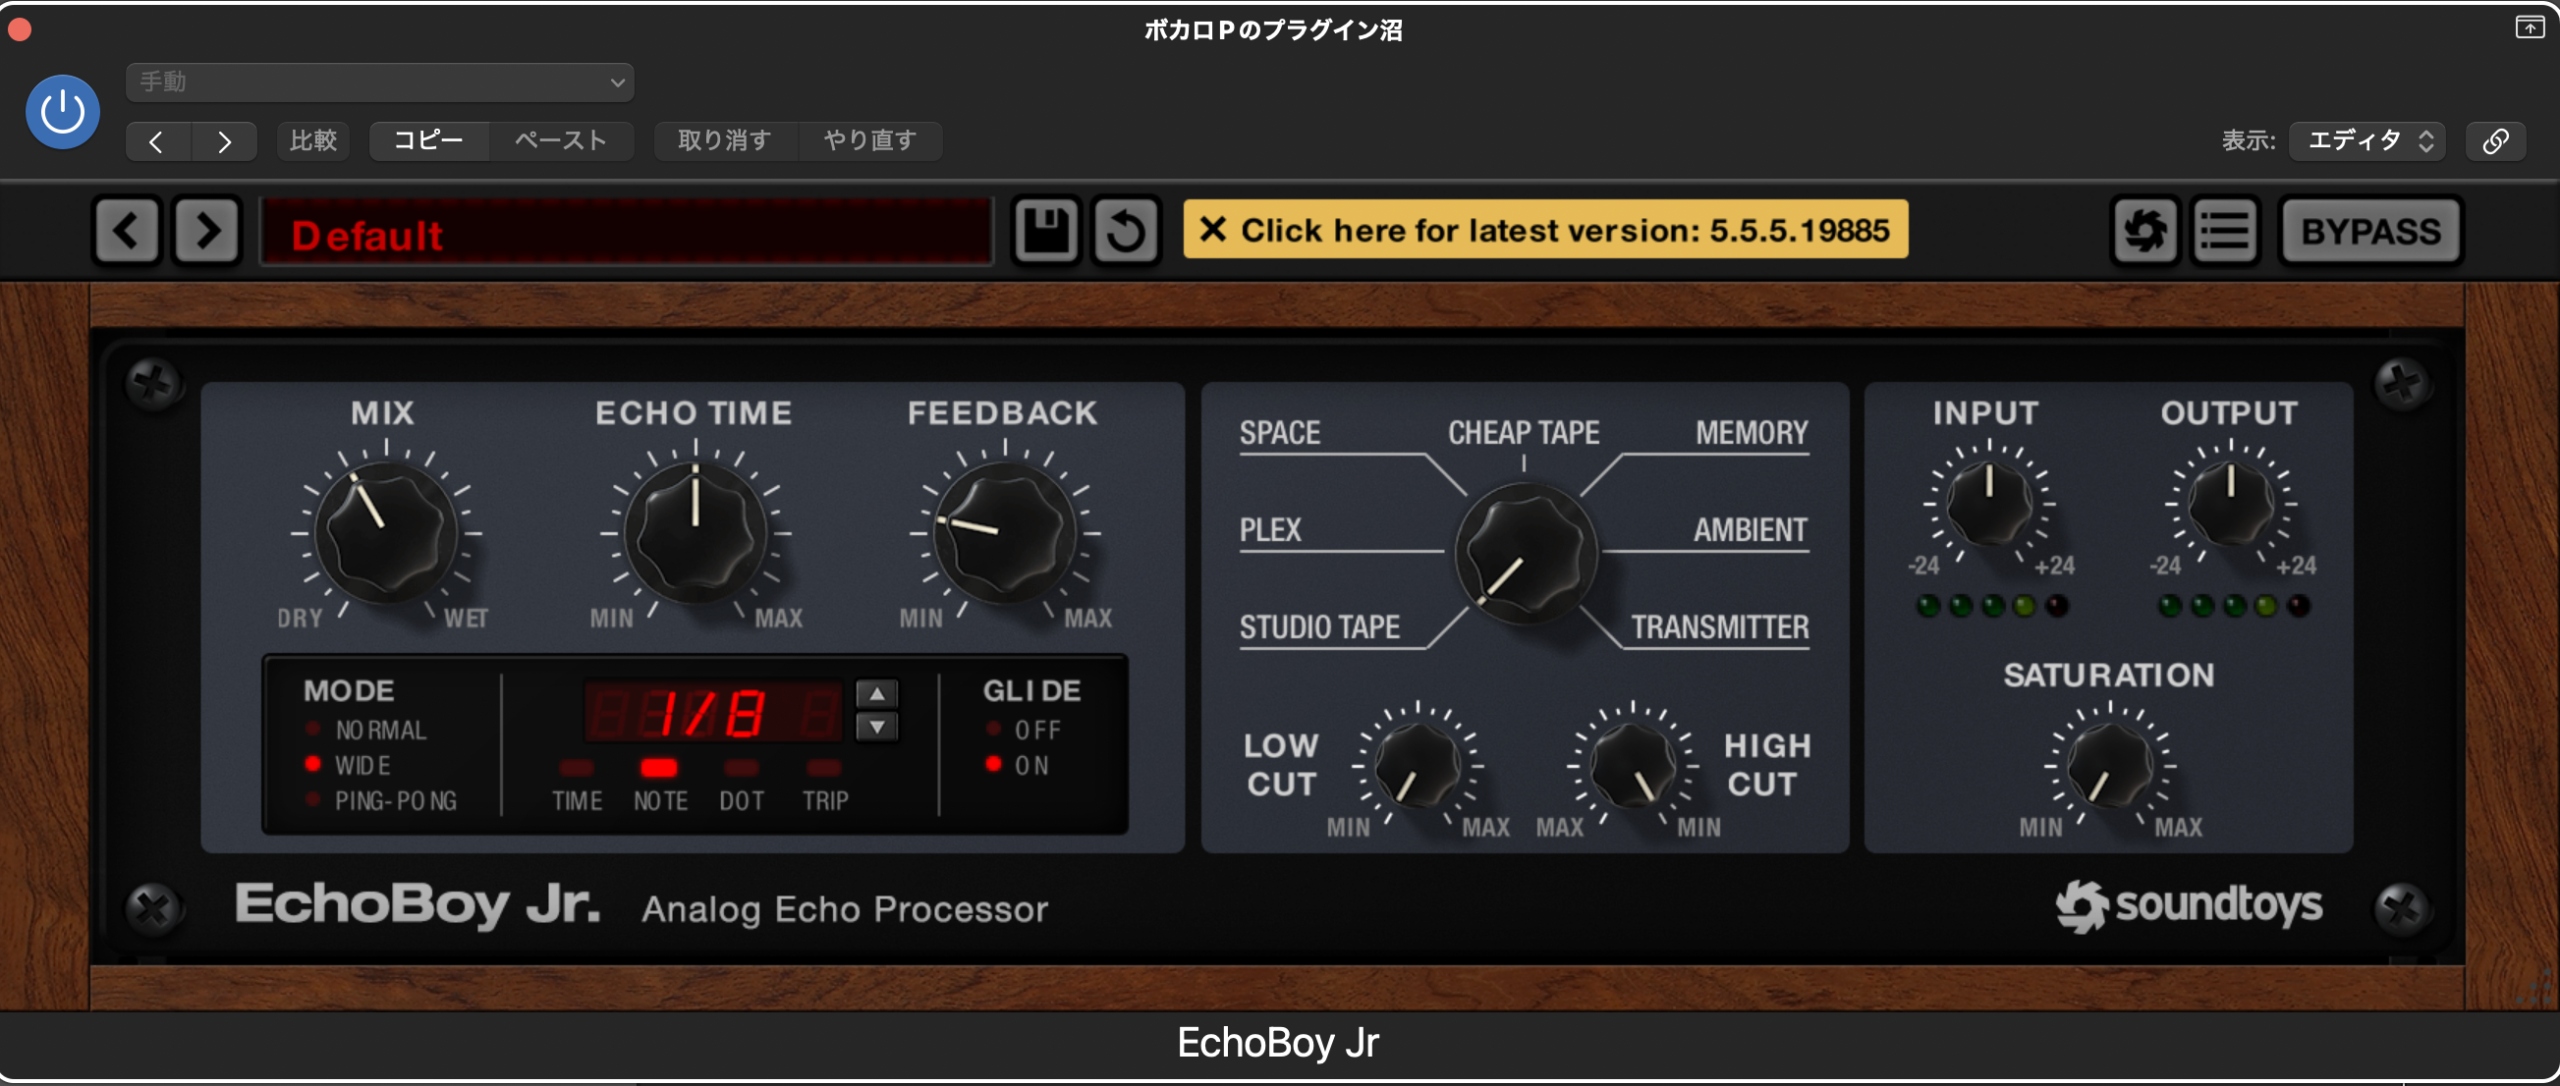
Task: Click the MIX knob
Action: [386, 533]
